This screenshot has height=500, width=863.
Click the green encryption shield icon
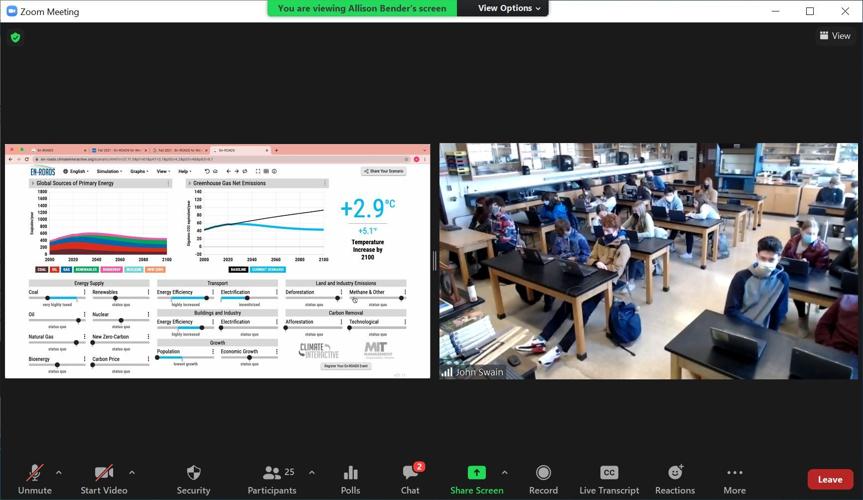[15, 37]
